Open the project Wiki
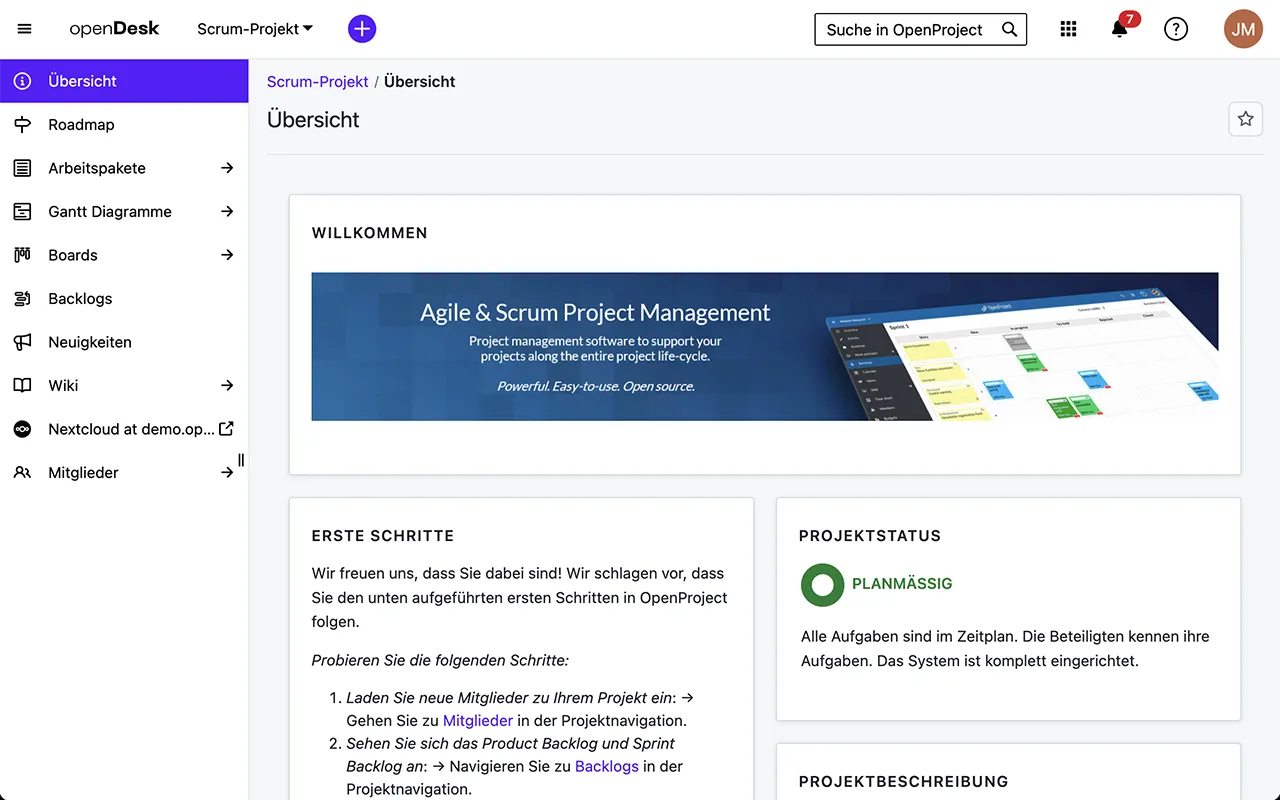This screenshot has width=1280, height=800. click(x=63, y=385)
